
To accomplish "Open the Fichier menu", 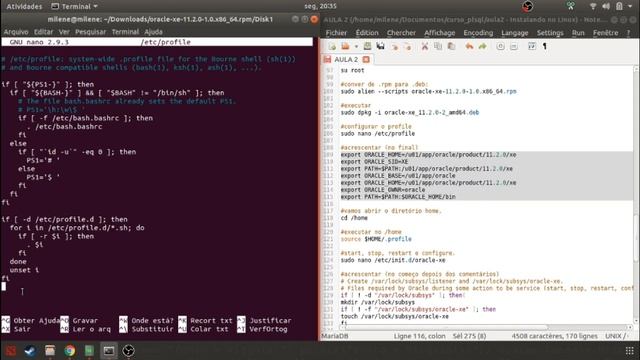I will point(336,33).
